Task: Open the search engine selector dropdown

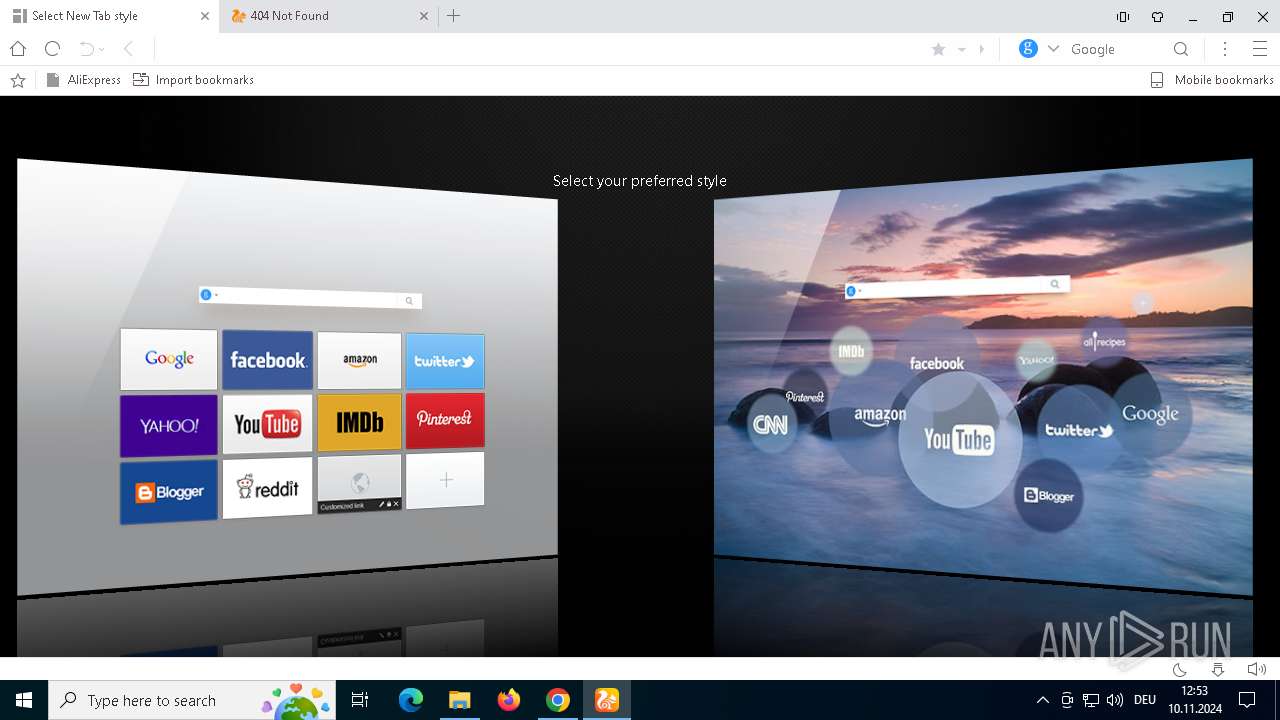Action: pyautogui.click(x=1053, y=49)
